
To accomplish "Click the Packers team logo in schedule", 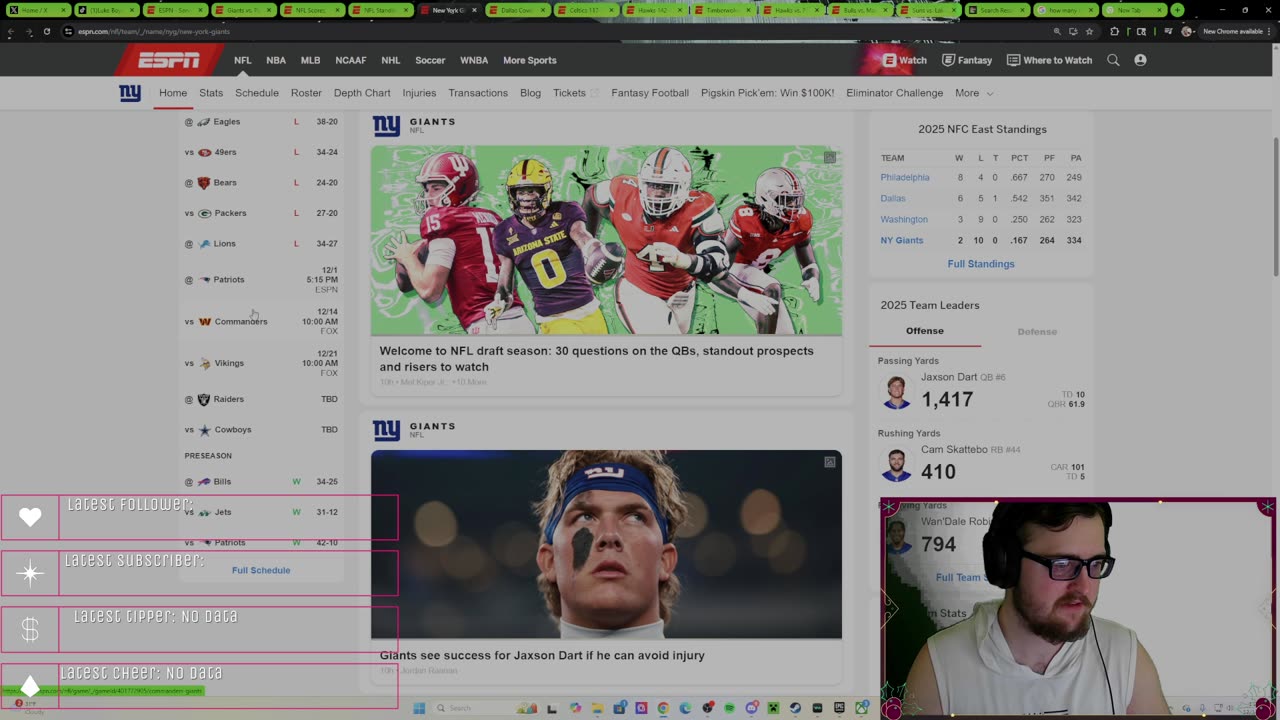I will 204,213.
